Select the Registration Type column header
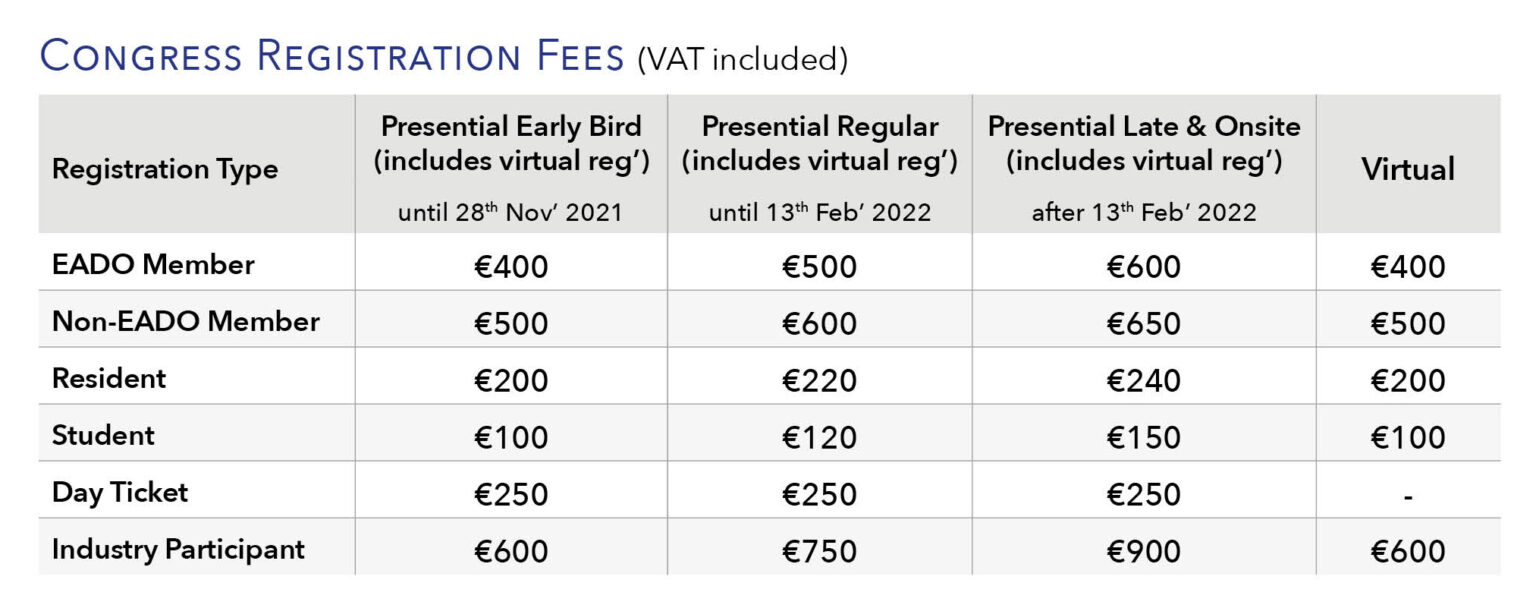The image size is (1536, 605). pyautogui.click(x=165, y=169)
